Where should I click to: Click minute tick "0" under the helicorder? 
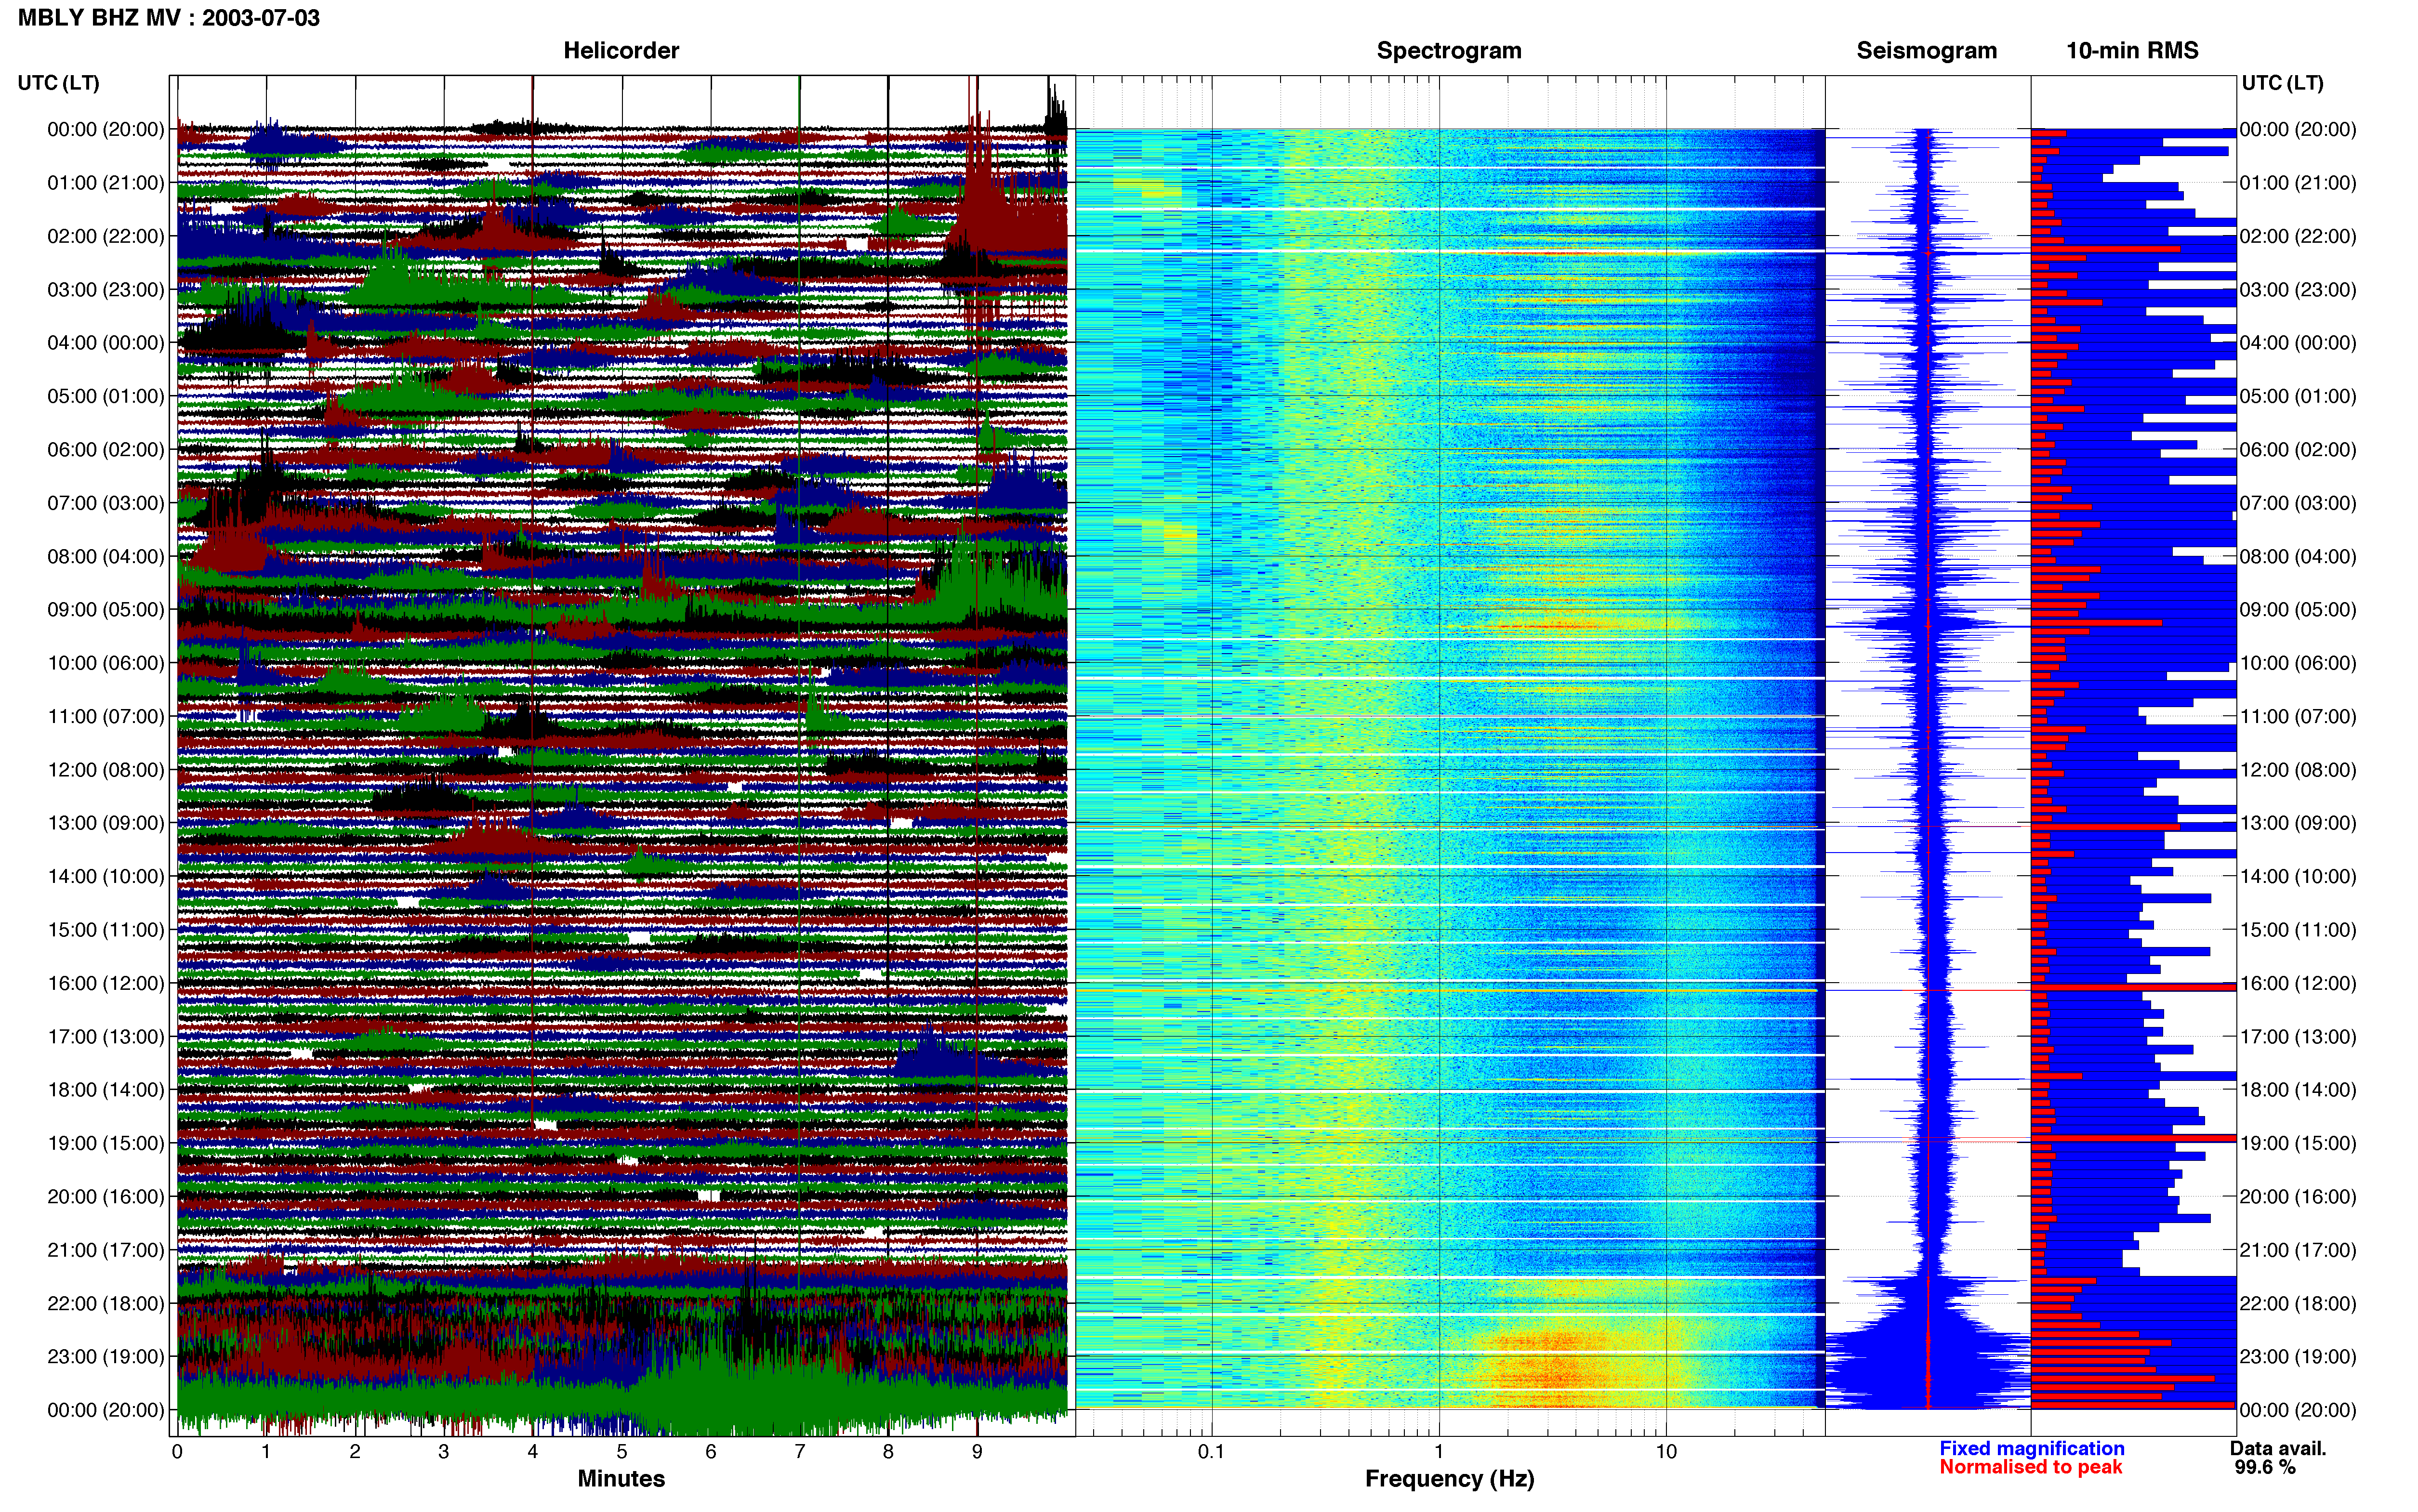click(177, 1451)
